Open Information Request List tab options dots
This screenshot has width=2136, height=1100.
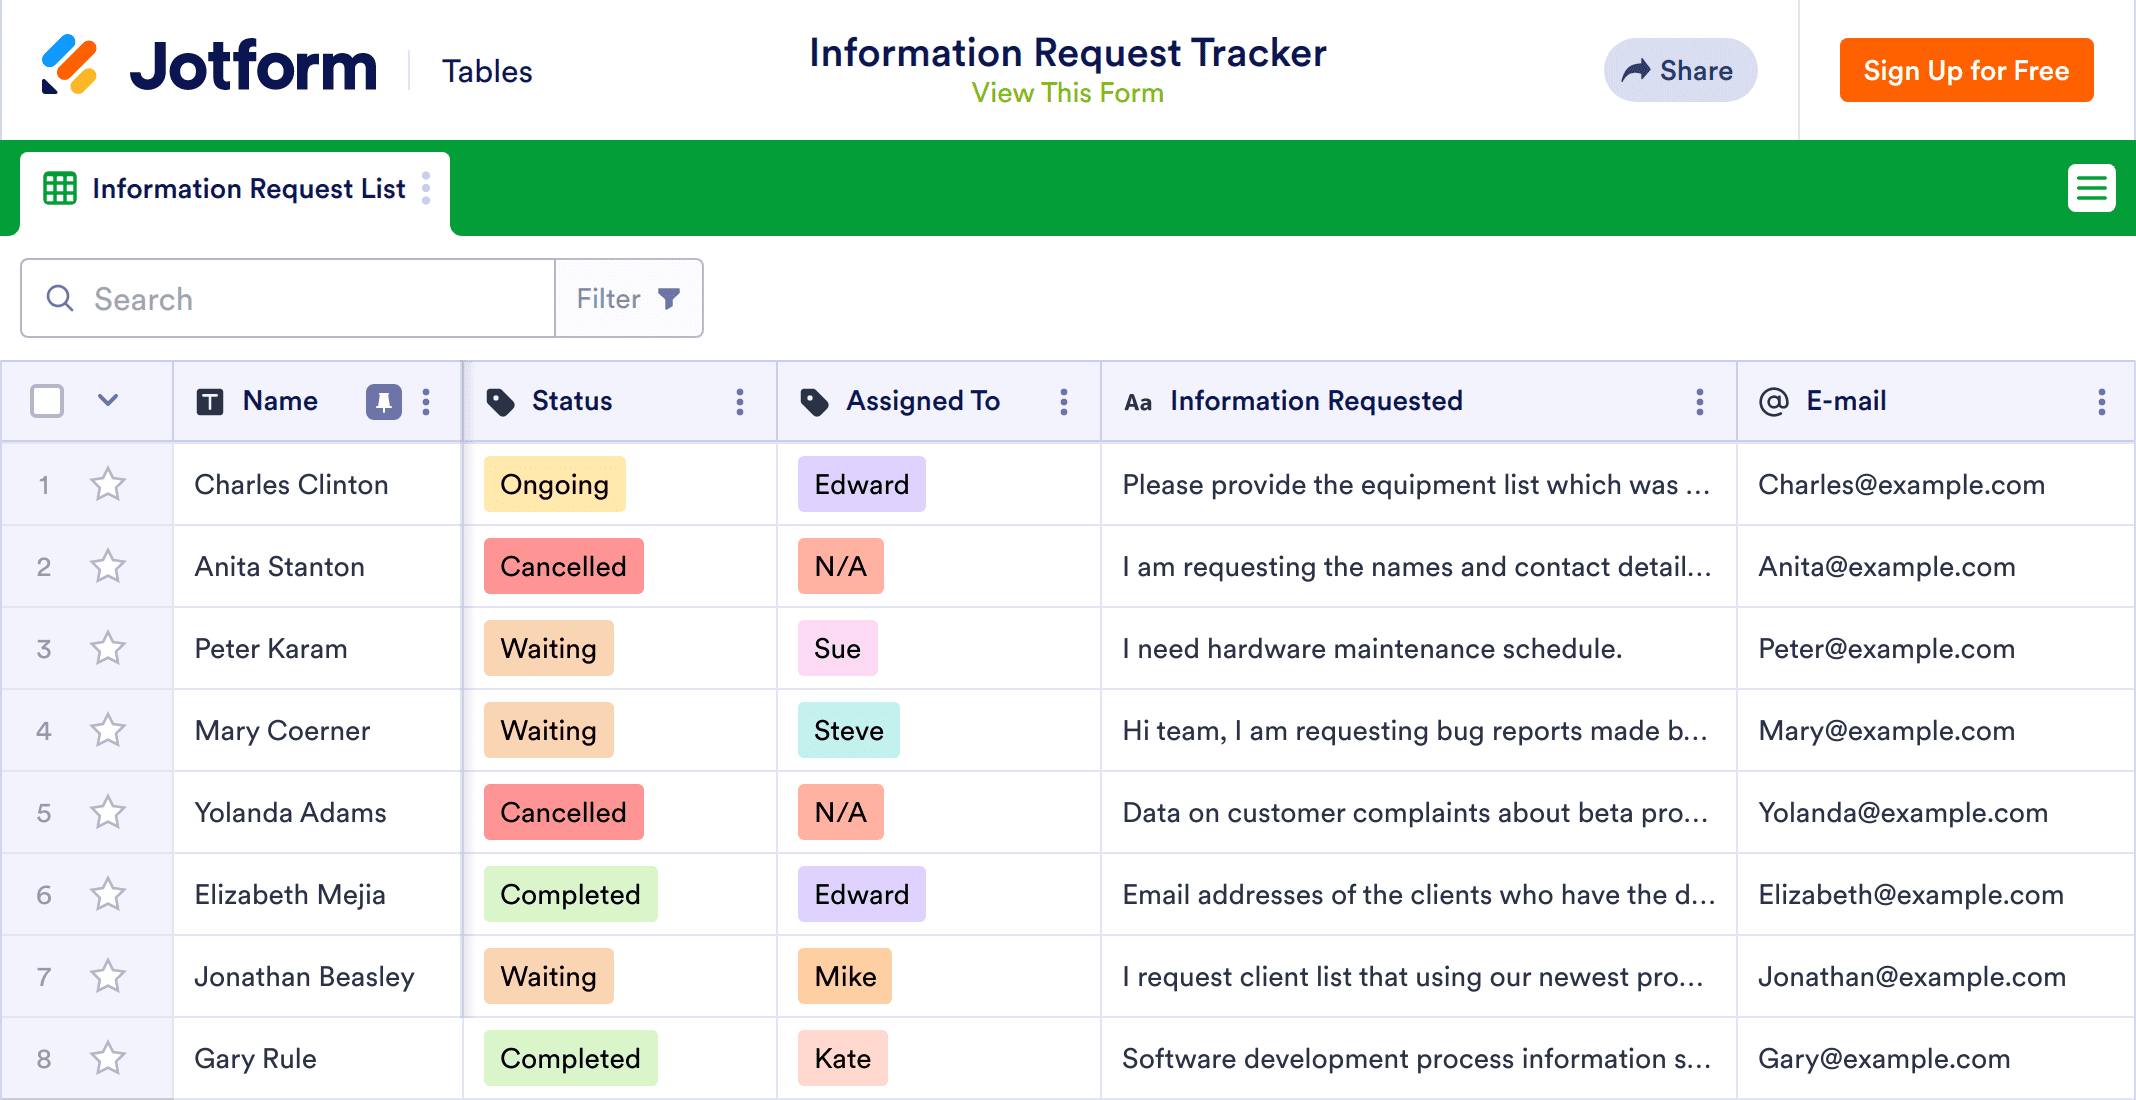click(426, 188)
